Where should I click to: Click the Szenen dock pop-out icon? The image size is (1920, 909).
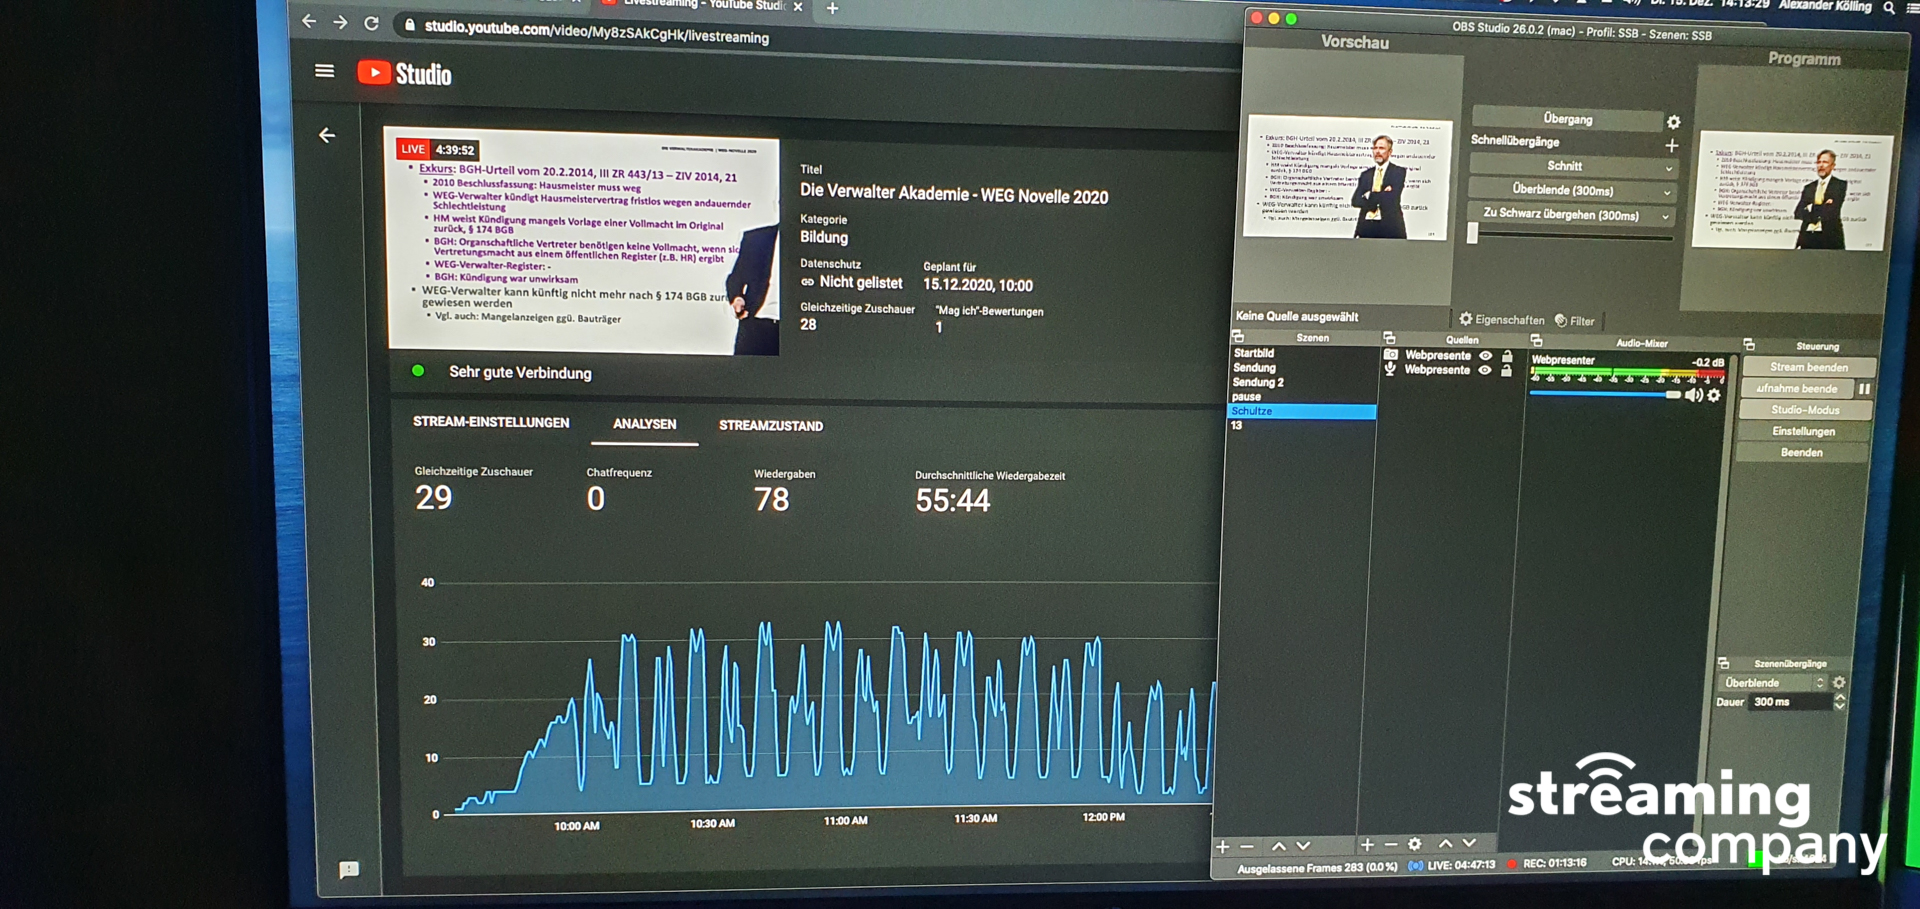coord(1238,337)
